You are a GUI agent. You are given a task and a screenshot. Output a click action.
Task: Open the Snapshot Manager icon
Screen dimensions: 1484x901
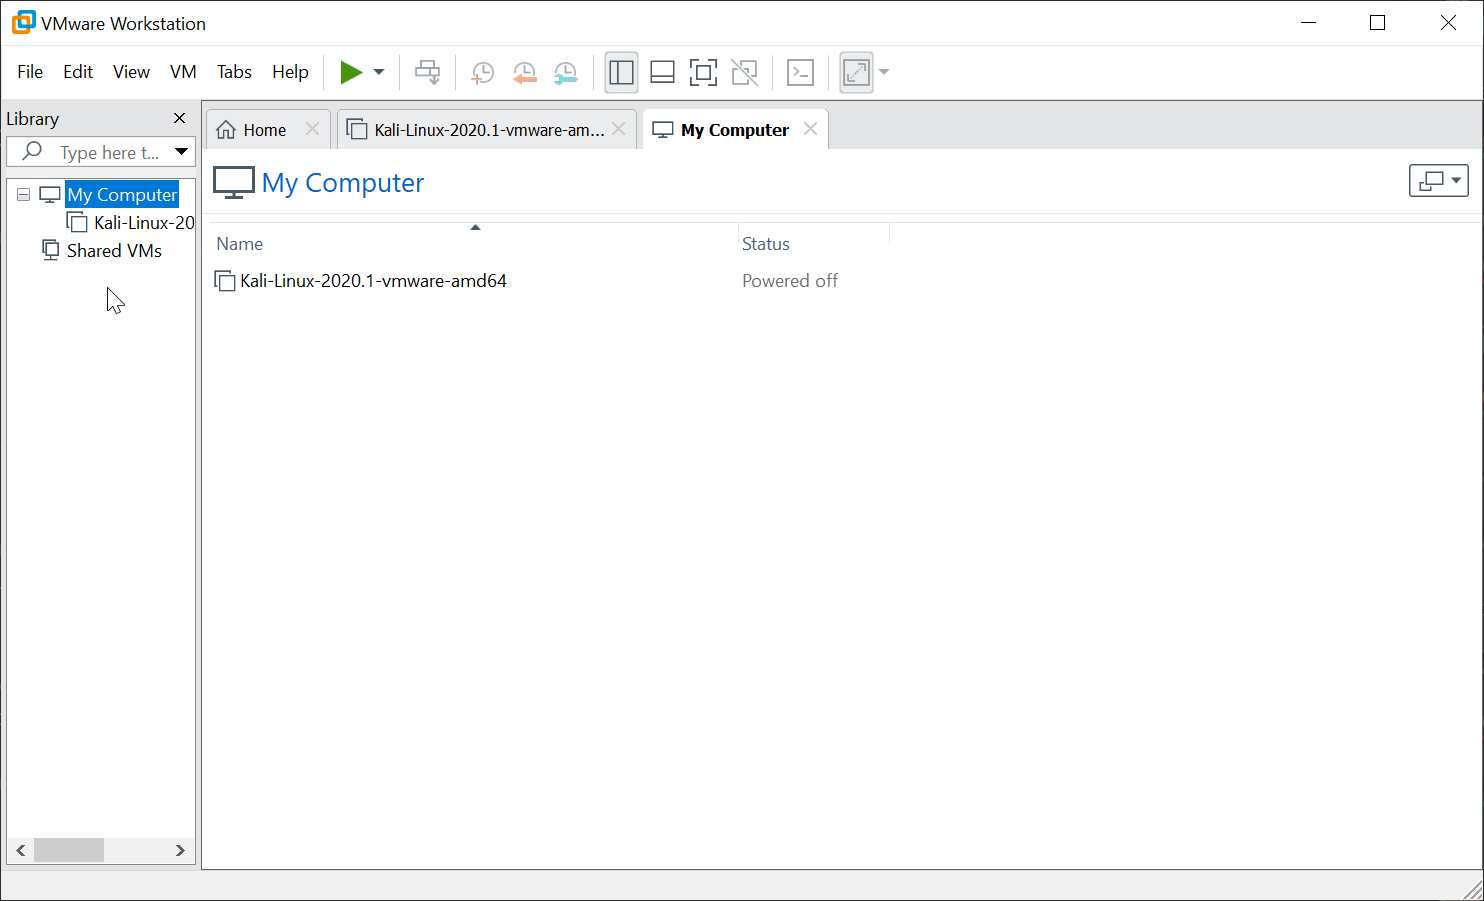tap(566, 72)
